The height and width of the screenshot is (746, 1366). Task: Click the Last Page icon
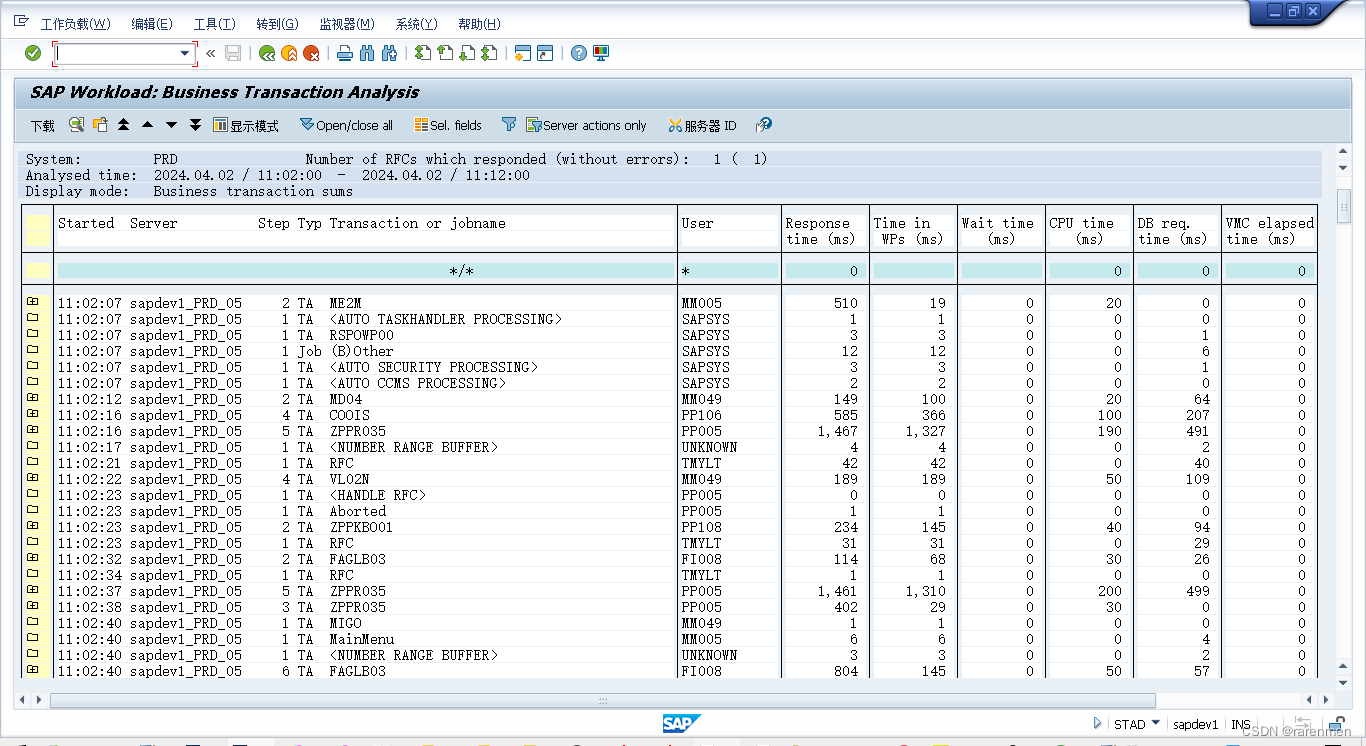click(489, 53)
